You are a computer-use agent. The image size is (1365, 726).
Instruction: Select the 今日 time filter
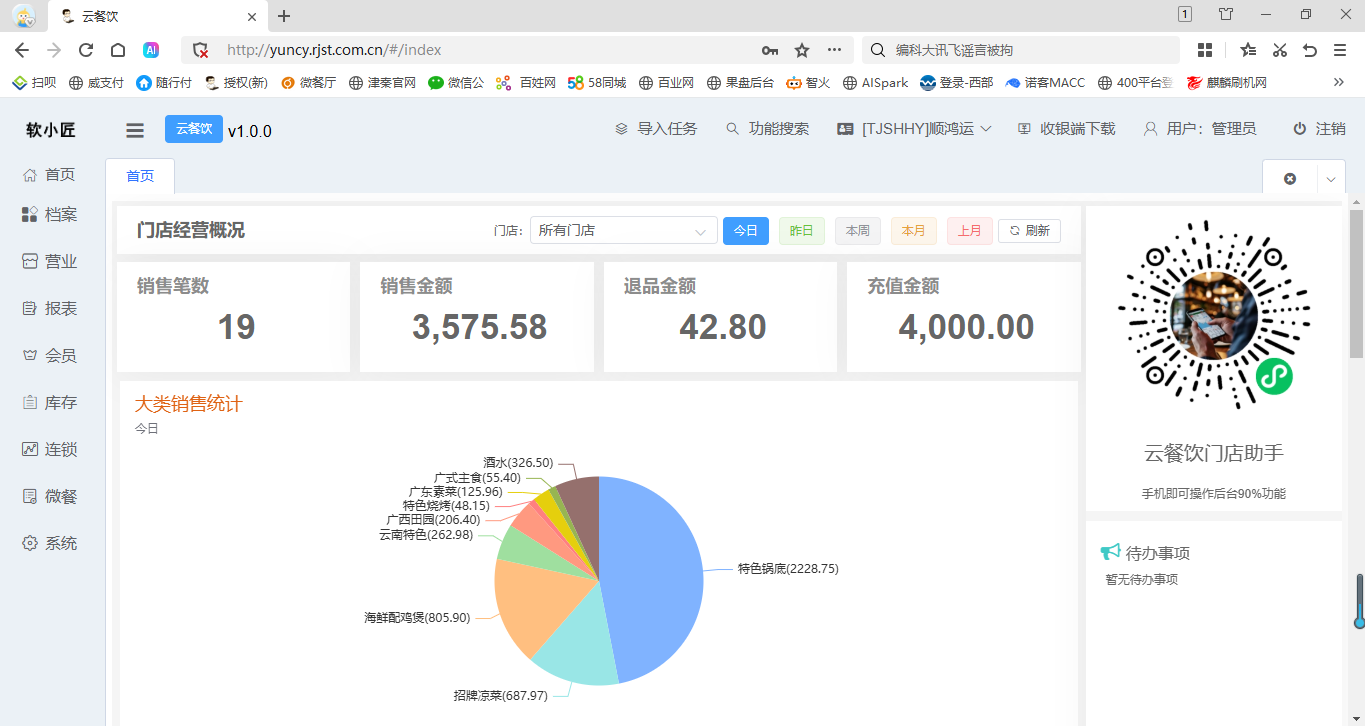coord(746,231)
